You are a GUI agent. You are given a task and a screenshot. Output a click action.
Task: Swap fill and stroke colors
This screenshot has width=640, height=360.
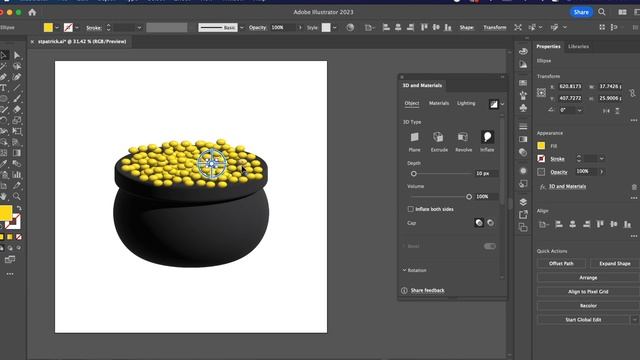tap(19, 208)
